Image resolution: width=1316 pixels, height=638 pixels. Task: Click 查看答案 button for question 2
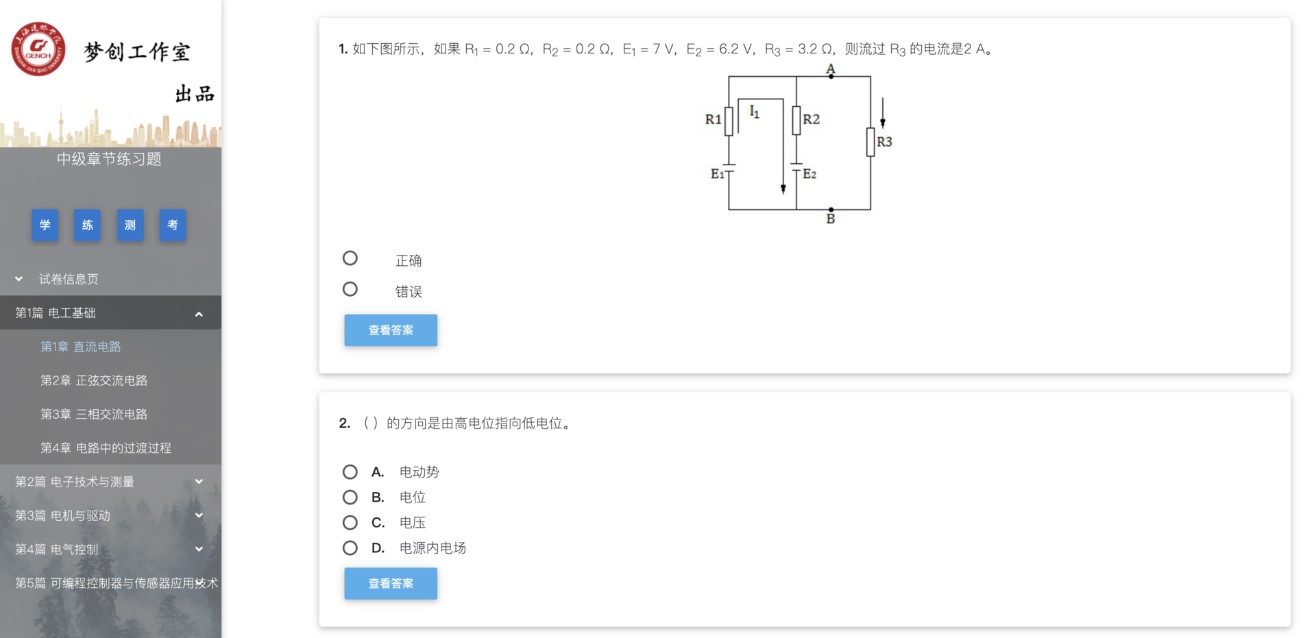390,583
